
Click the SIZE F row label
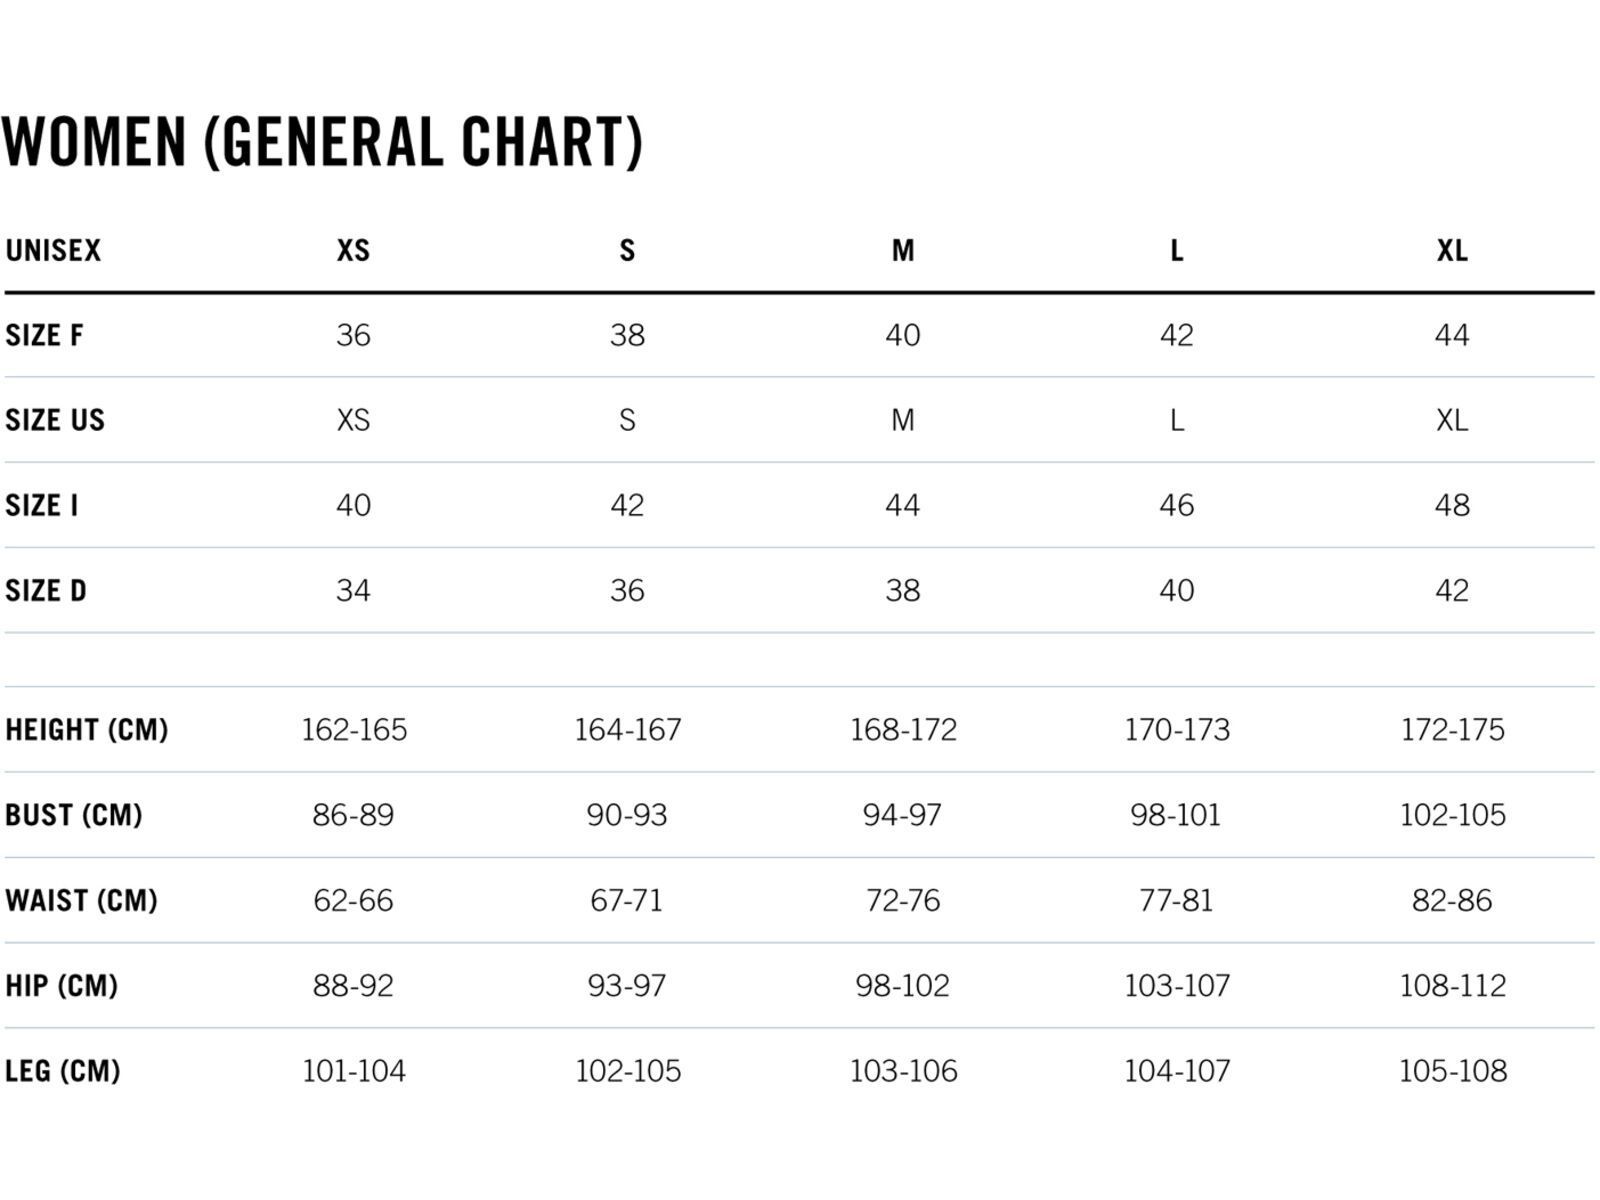point(44,335)
